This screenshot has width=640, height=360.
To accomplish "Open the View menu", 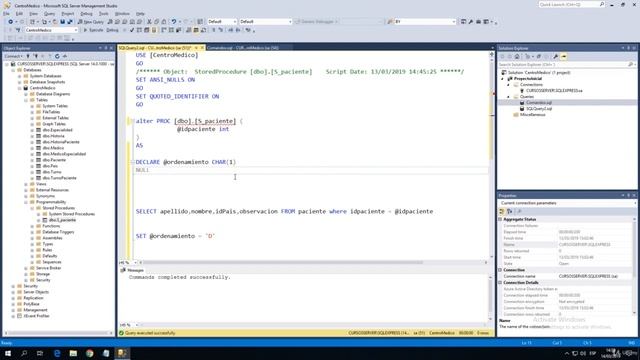I will [x=33, y=13].
